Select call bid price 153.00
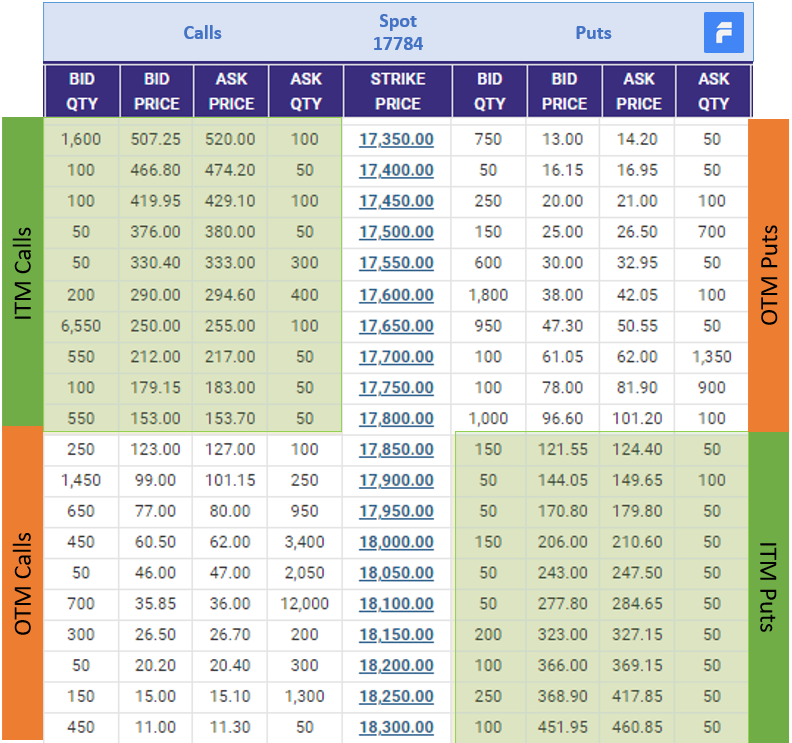Viewport: 792px width, 743px height. pos(156,418)
